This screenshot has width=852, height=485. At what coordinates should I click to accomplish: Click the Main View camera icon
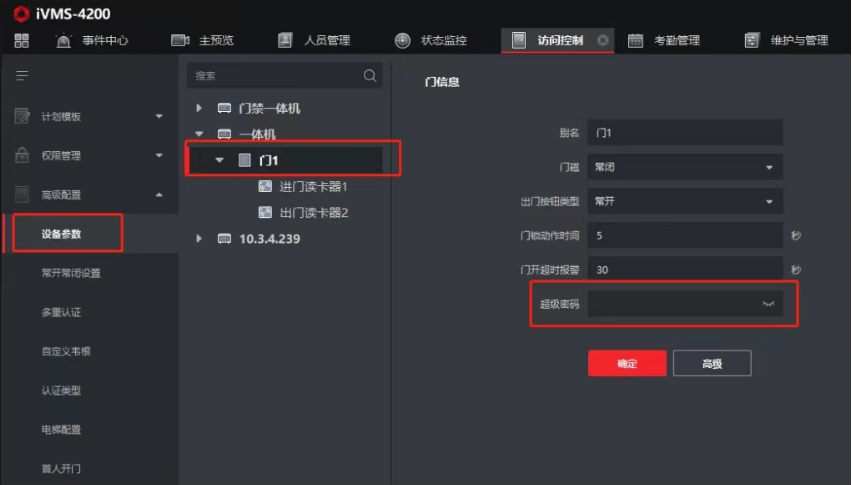tap(180, 40)
